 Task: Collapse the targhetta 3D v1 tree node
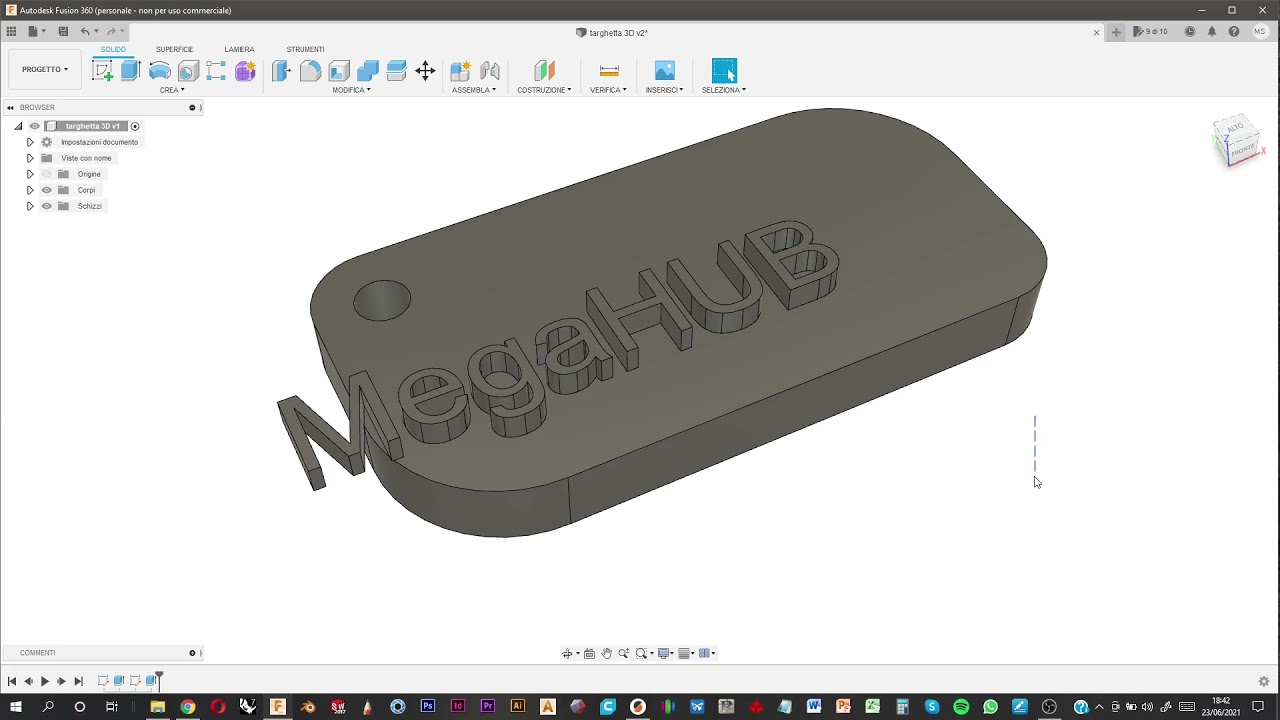coord(18,126)
